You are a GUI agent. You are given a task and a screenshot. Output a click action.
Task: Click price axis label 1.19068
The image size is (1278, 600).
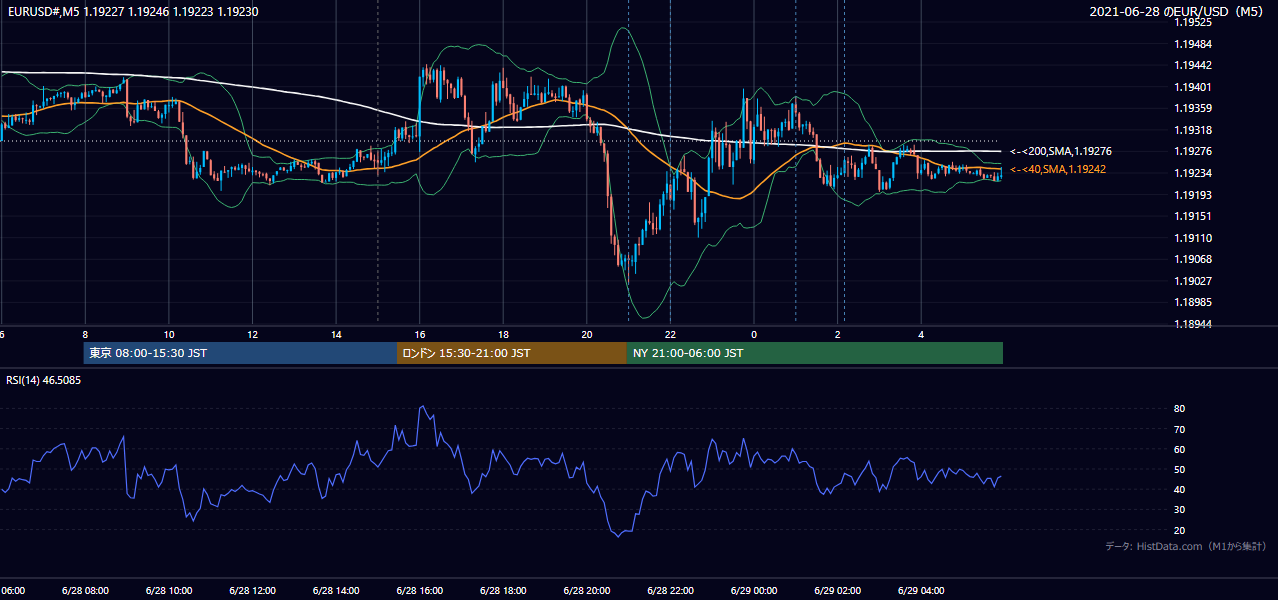(1193, 259)
